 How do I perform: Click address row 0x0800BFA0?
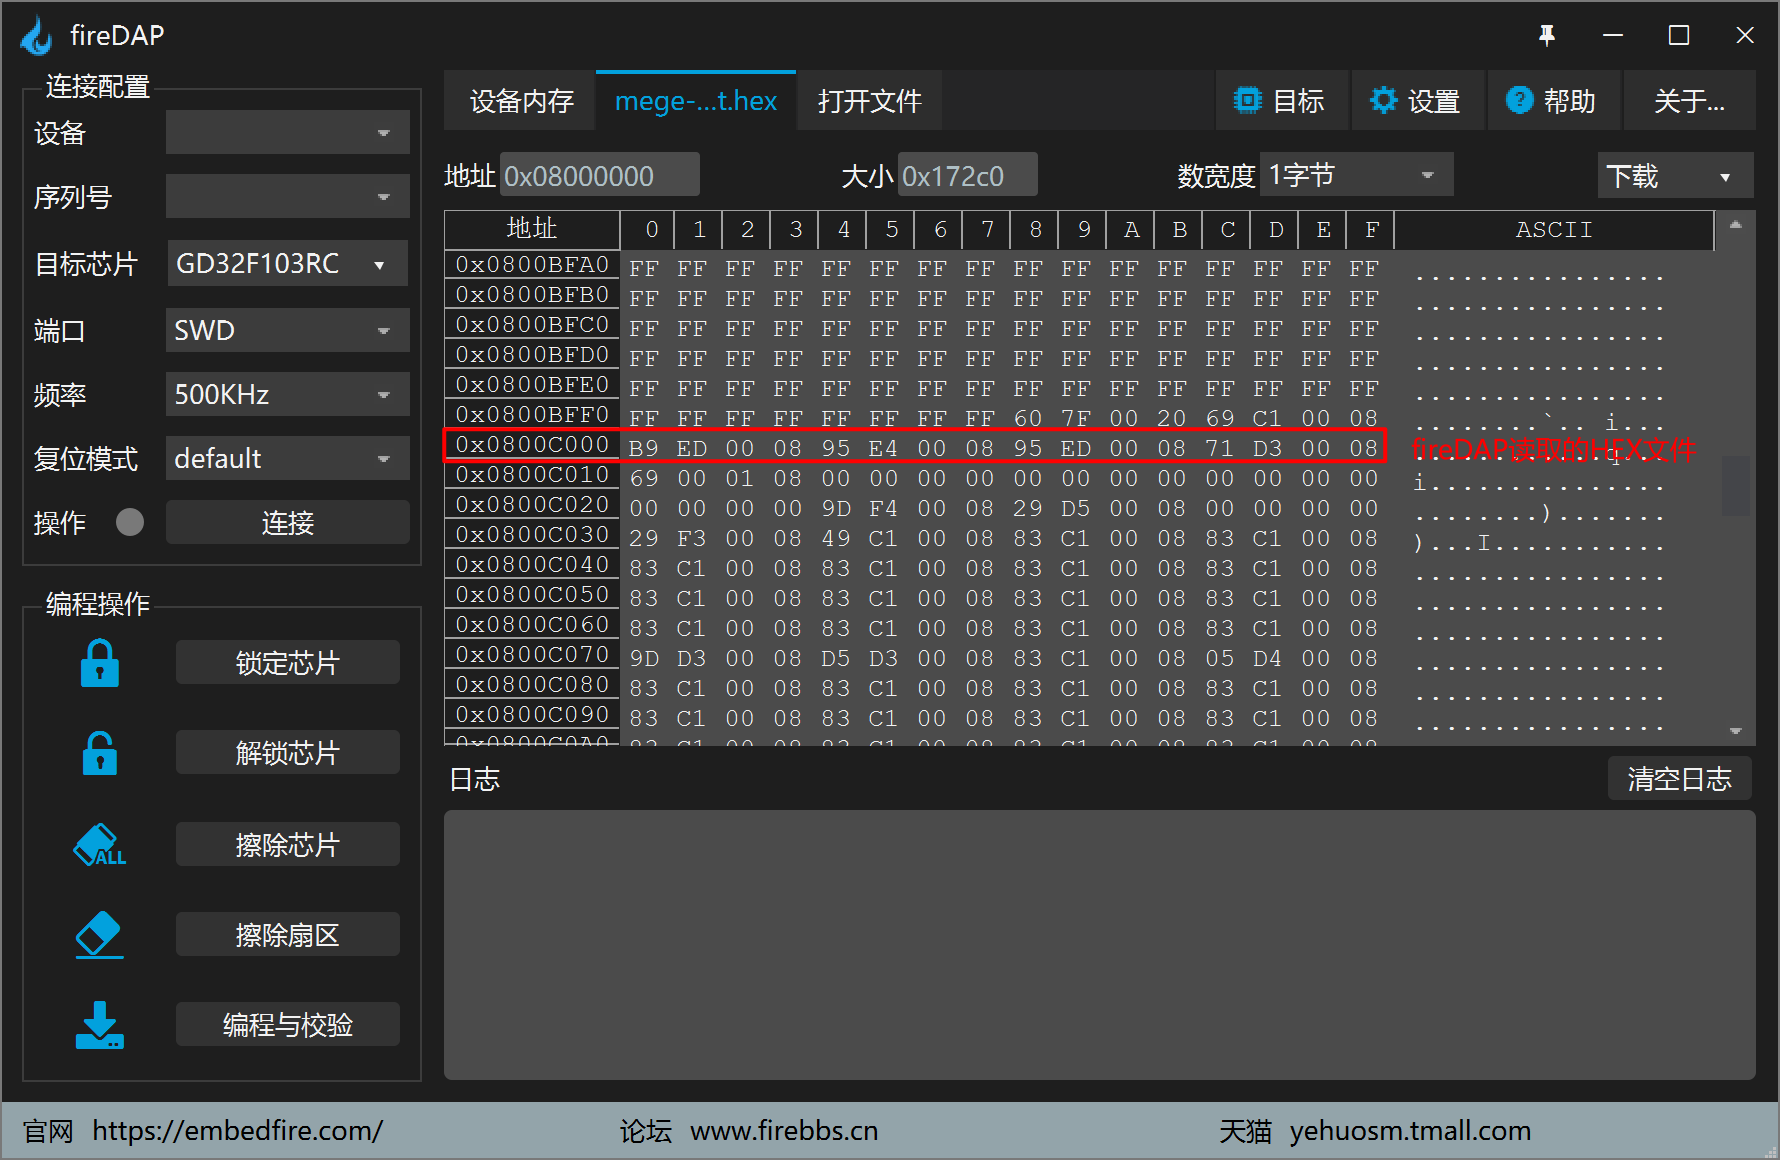[x=532, y=265]
